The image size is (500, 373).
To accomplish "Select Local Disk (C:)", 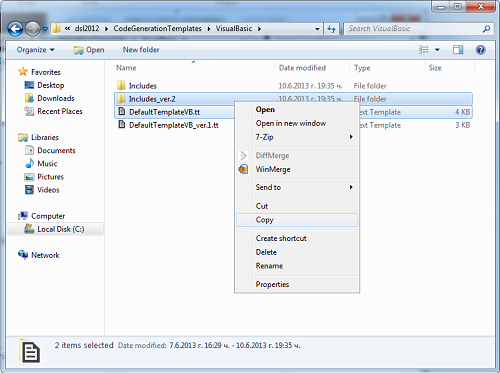I will pos(61,229).
